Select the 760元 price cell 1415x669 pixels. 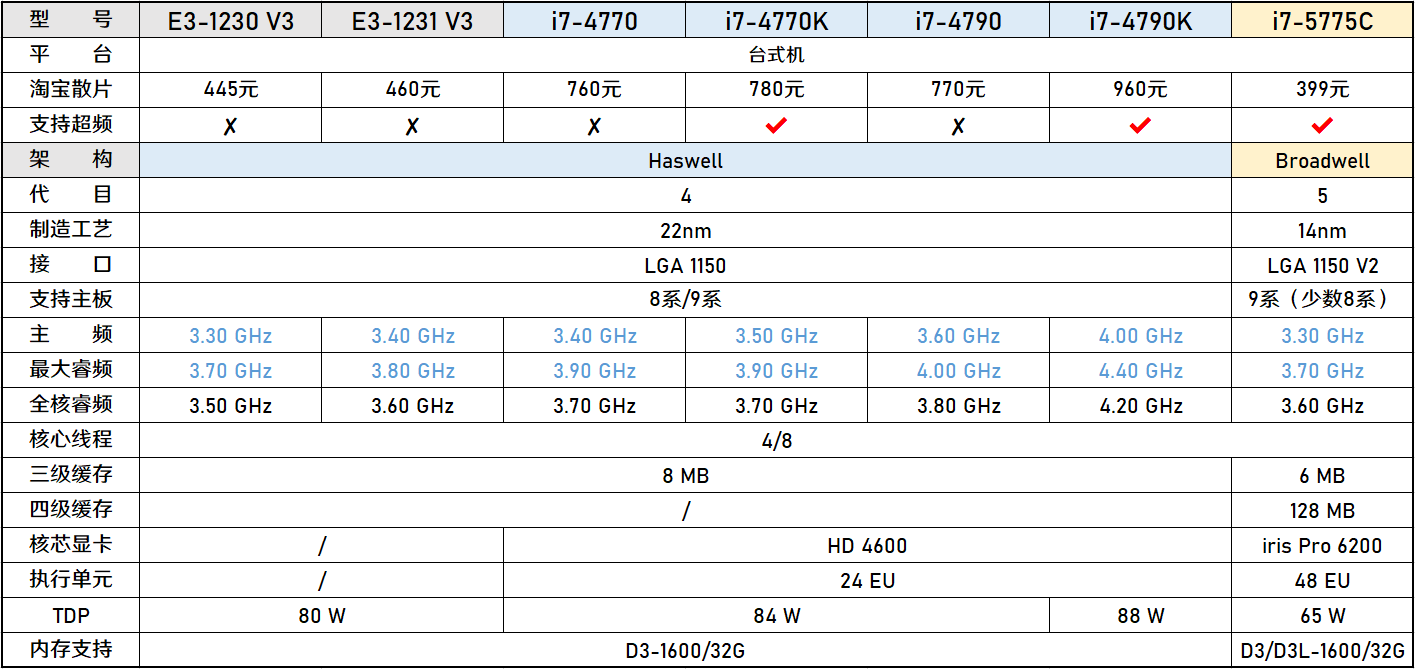[x=595, y=90]
